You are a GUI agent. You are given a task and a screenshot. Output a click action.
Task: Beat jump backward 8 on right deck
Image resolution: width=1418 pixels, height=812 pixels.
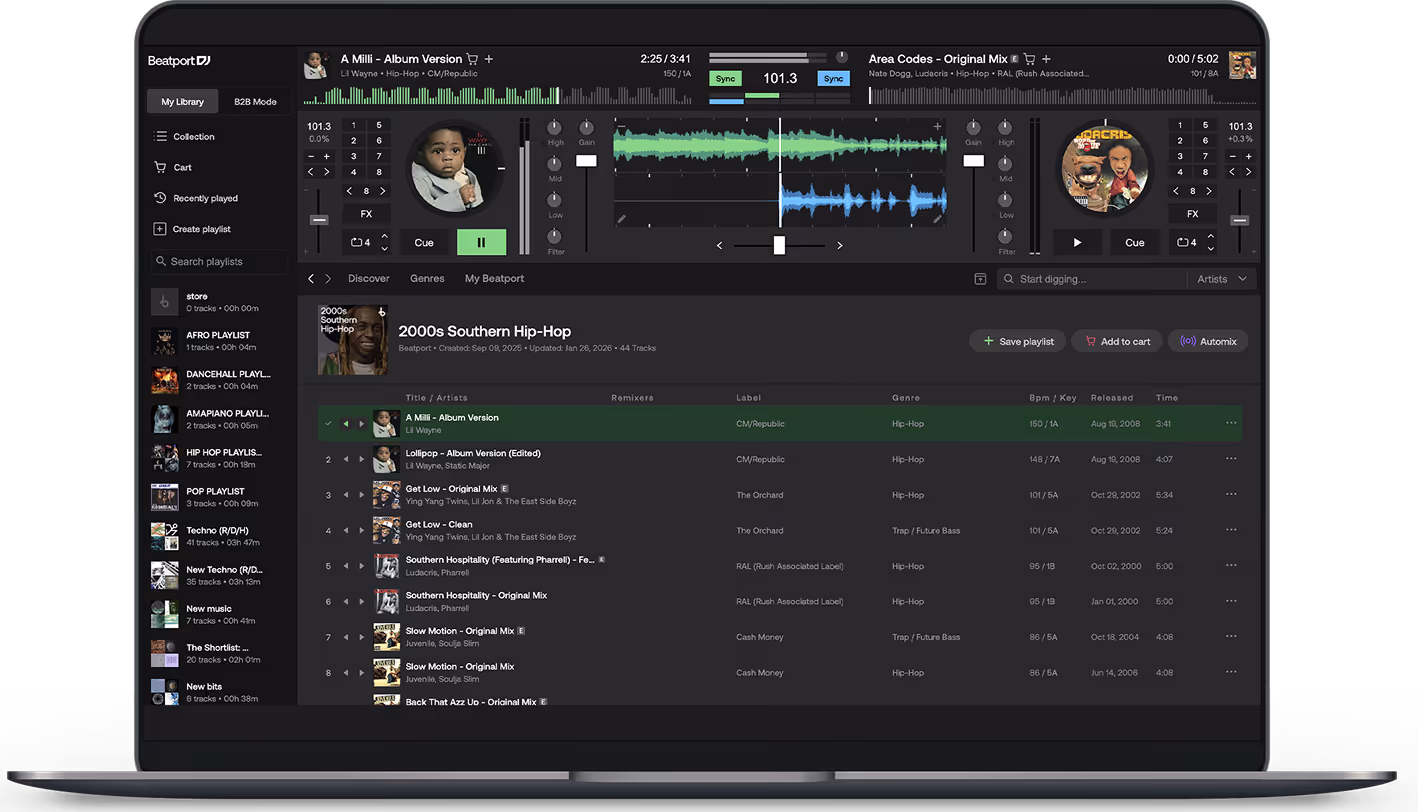1176,191
